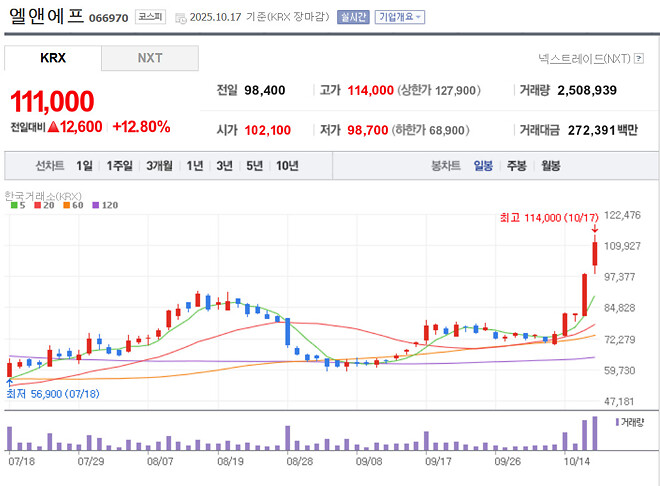The width and height of the screenshot is (660, 486).
Task: Click the 한국거래소(KRX) chart label
Action: tap(43, 196)
